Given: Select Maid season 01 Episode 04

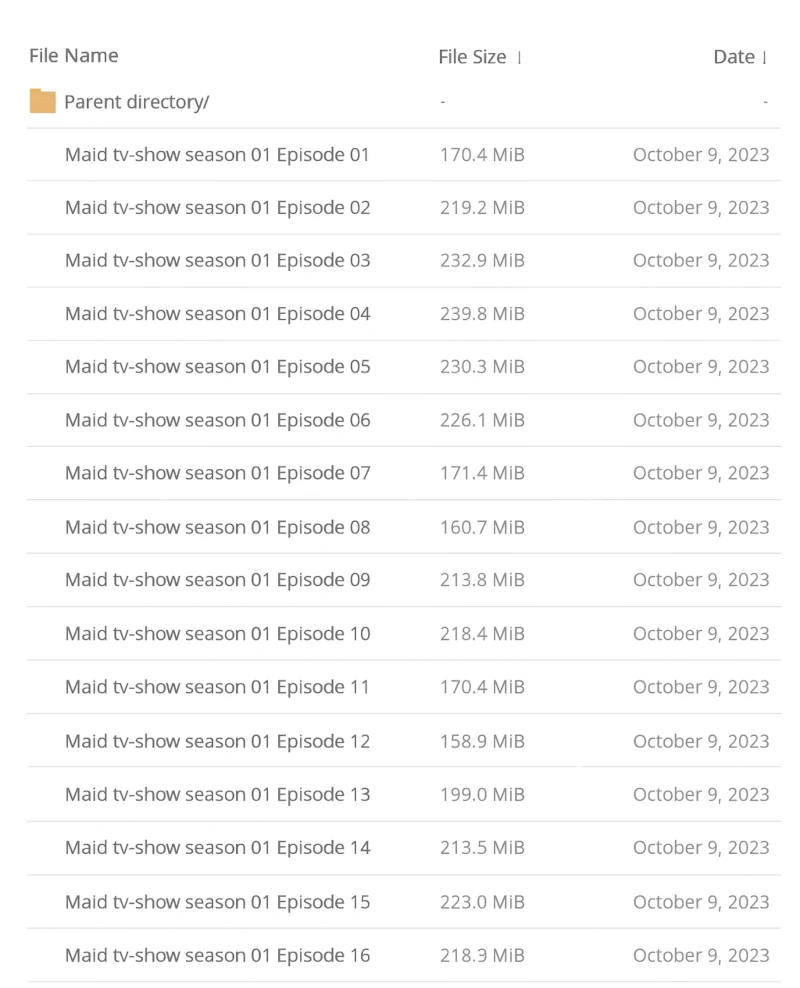Looking at the screenshot, I should [x=217, y=314].
